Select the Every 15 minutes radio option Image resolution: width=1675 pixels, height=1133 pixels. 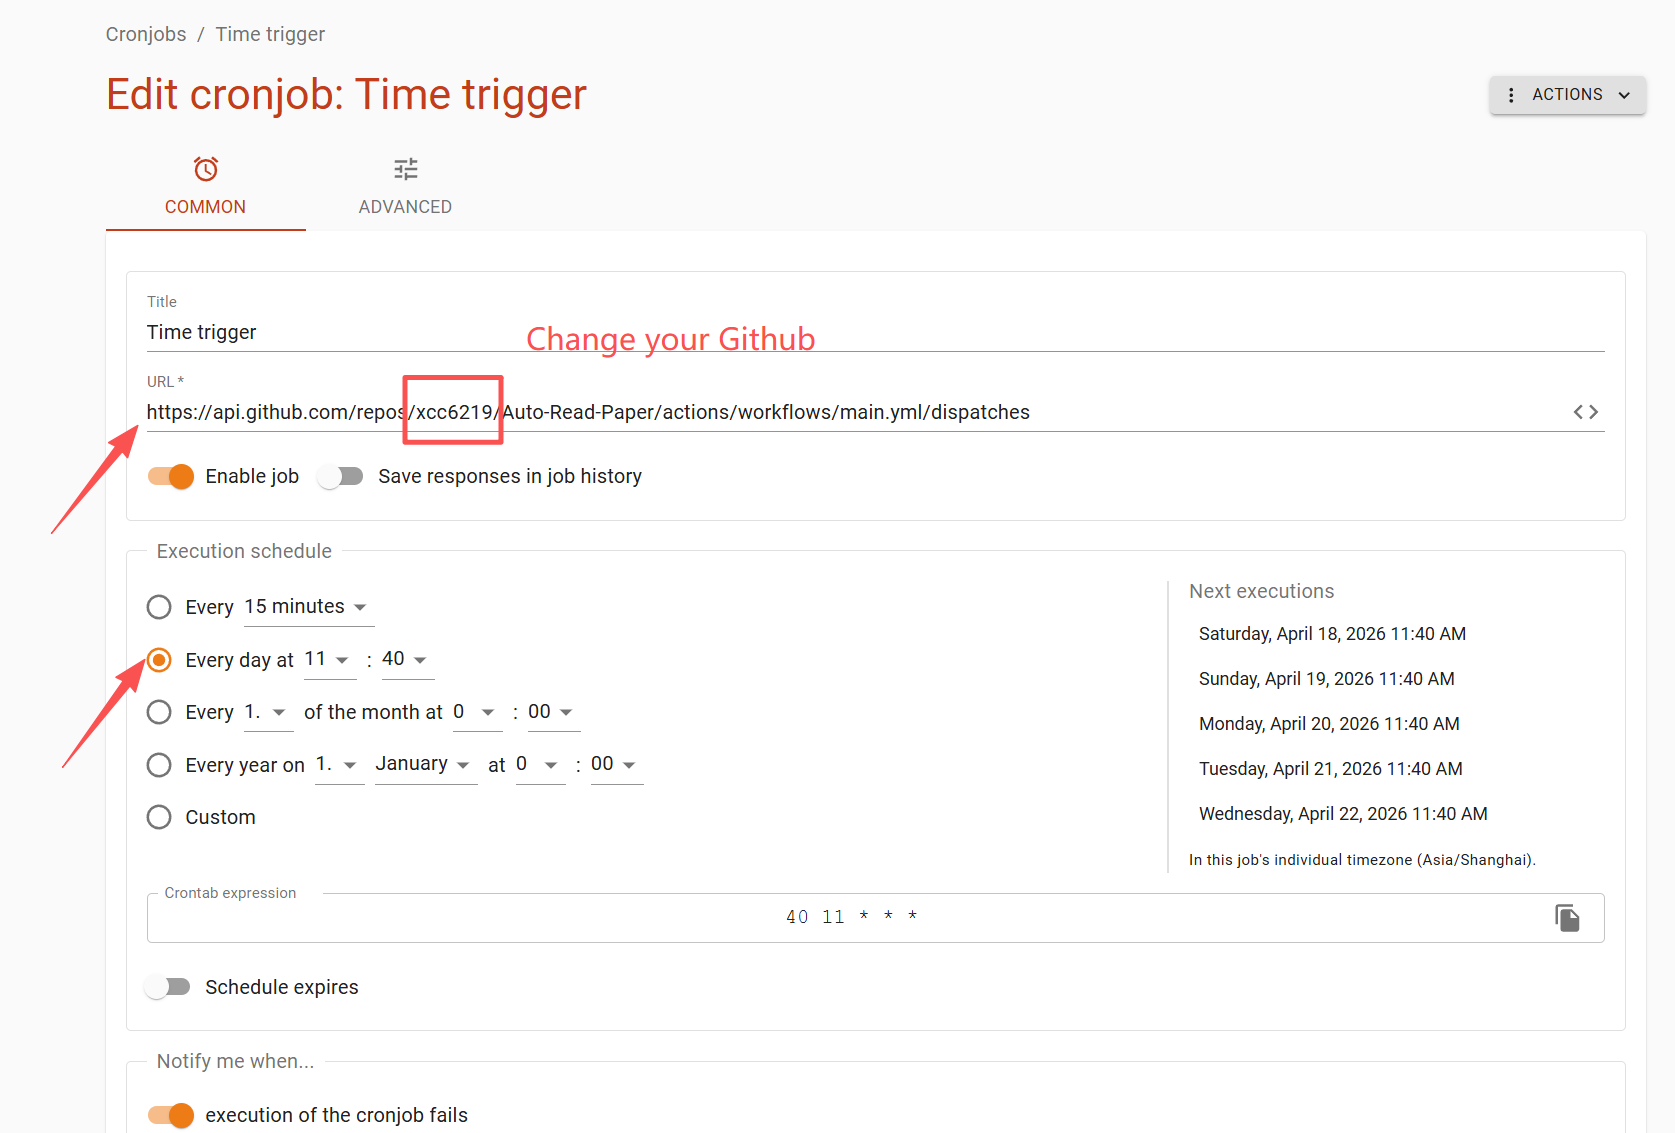click(159, 607)
